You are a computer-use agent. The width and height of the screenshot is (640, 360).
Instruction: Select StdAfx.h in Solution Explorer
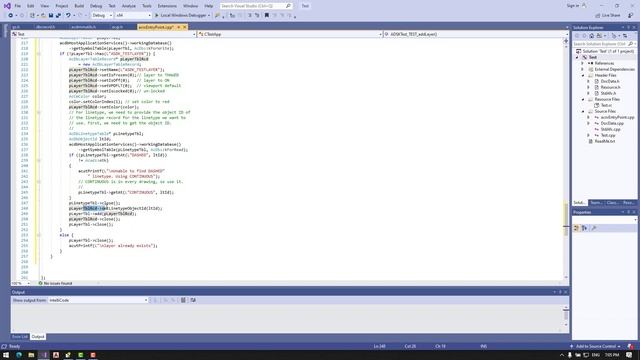[x=608, y=93]
